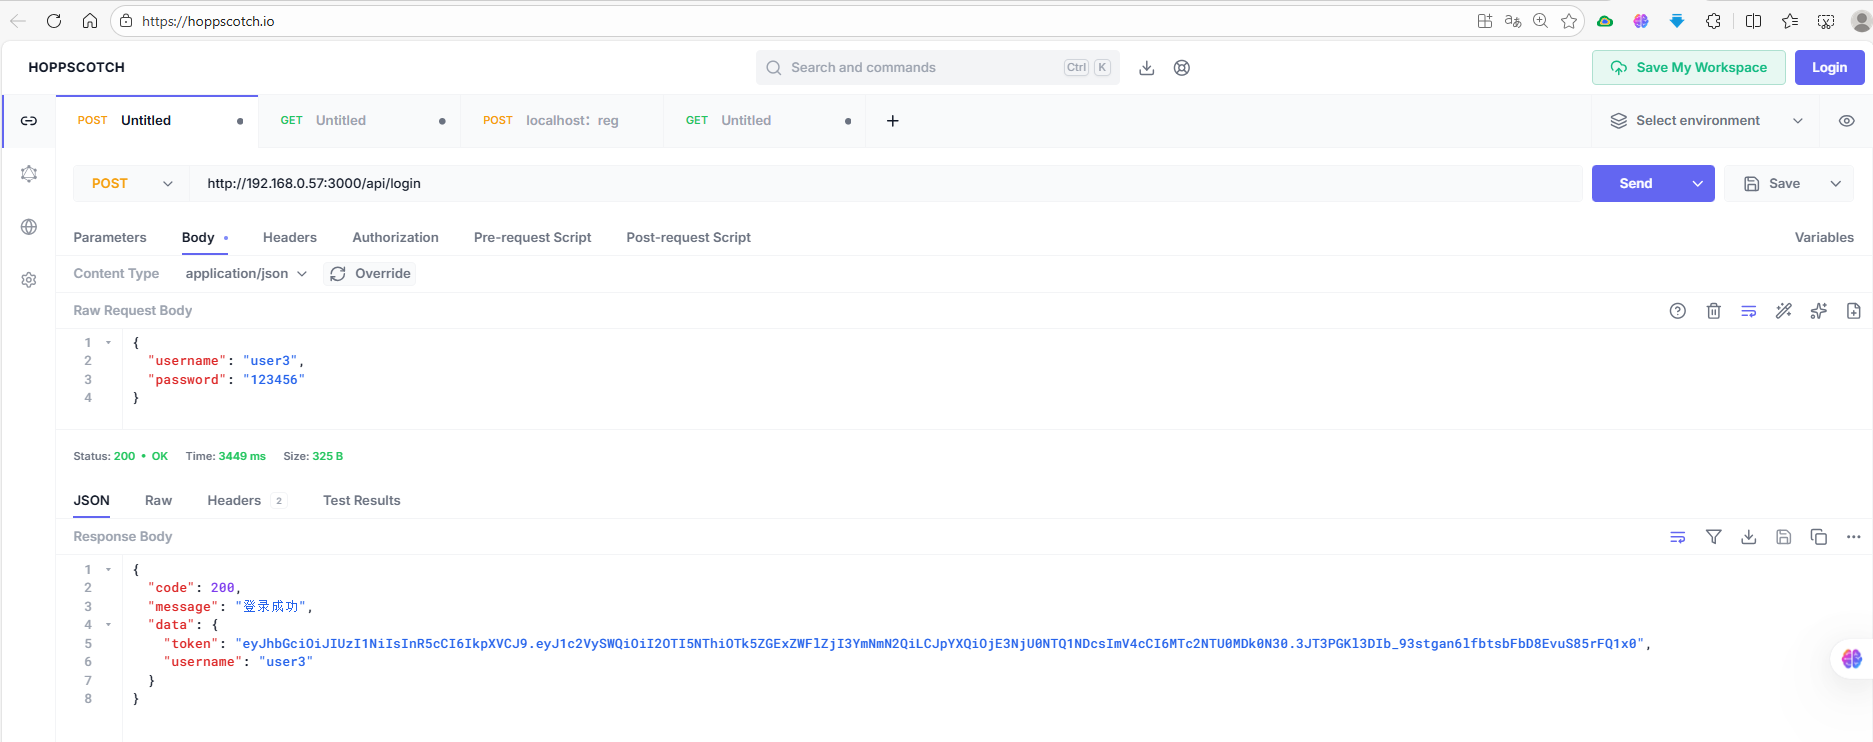Click Save My Workspace
The image size is (1873, 742).
point(1689,68)
